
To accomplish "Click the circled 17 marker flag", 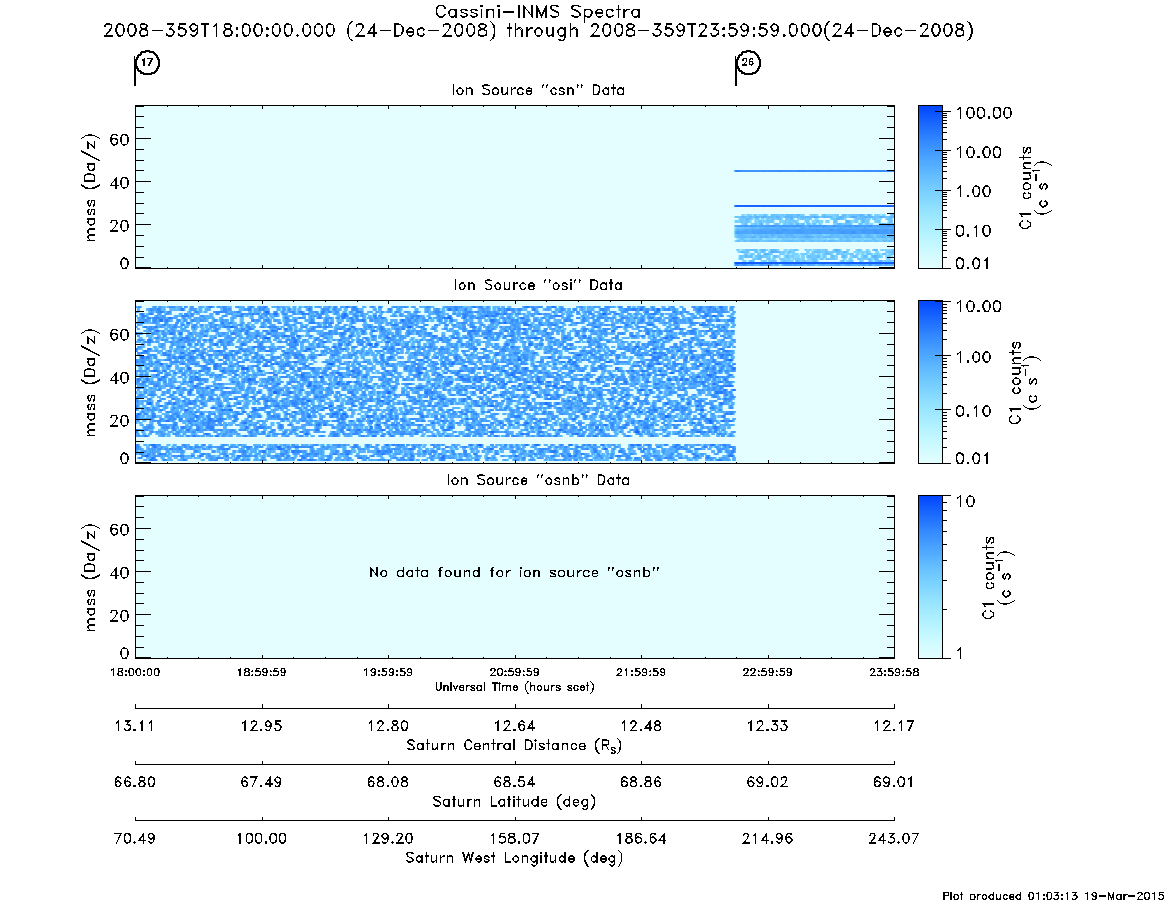I will pyautogui.click(x=148, y=62).
